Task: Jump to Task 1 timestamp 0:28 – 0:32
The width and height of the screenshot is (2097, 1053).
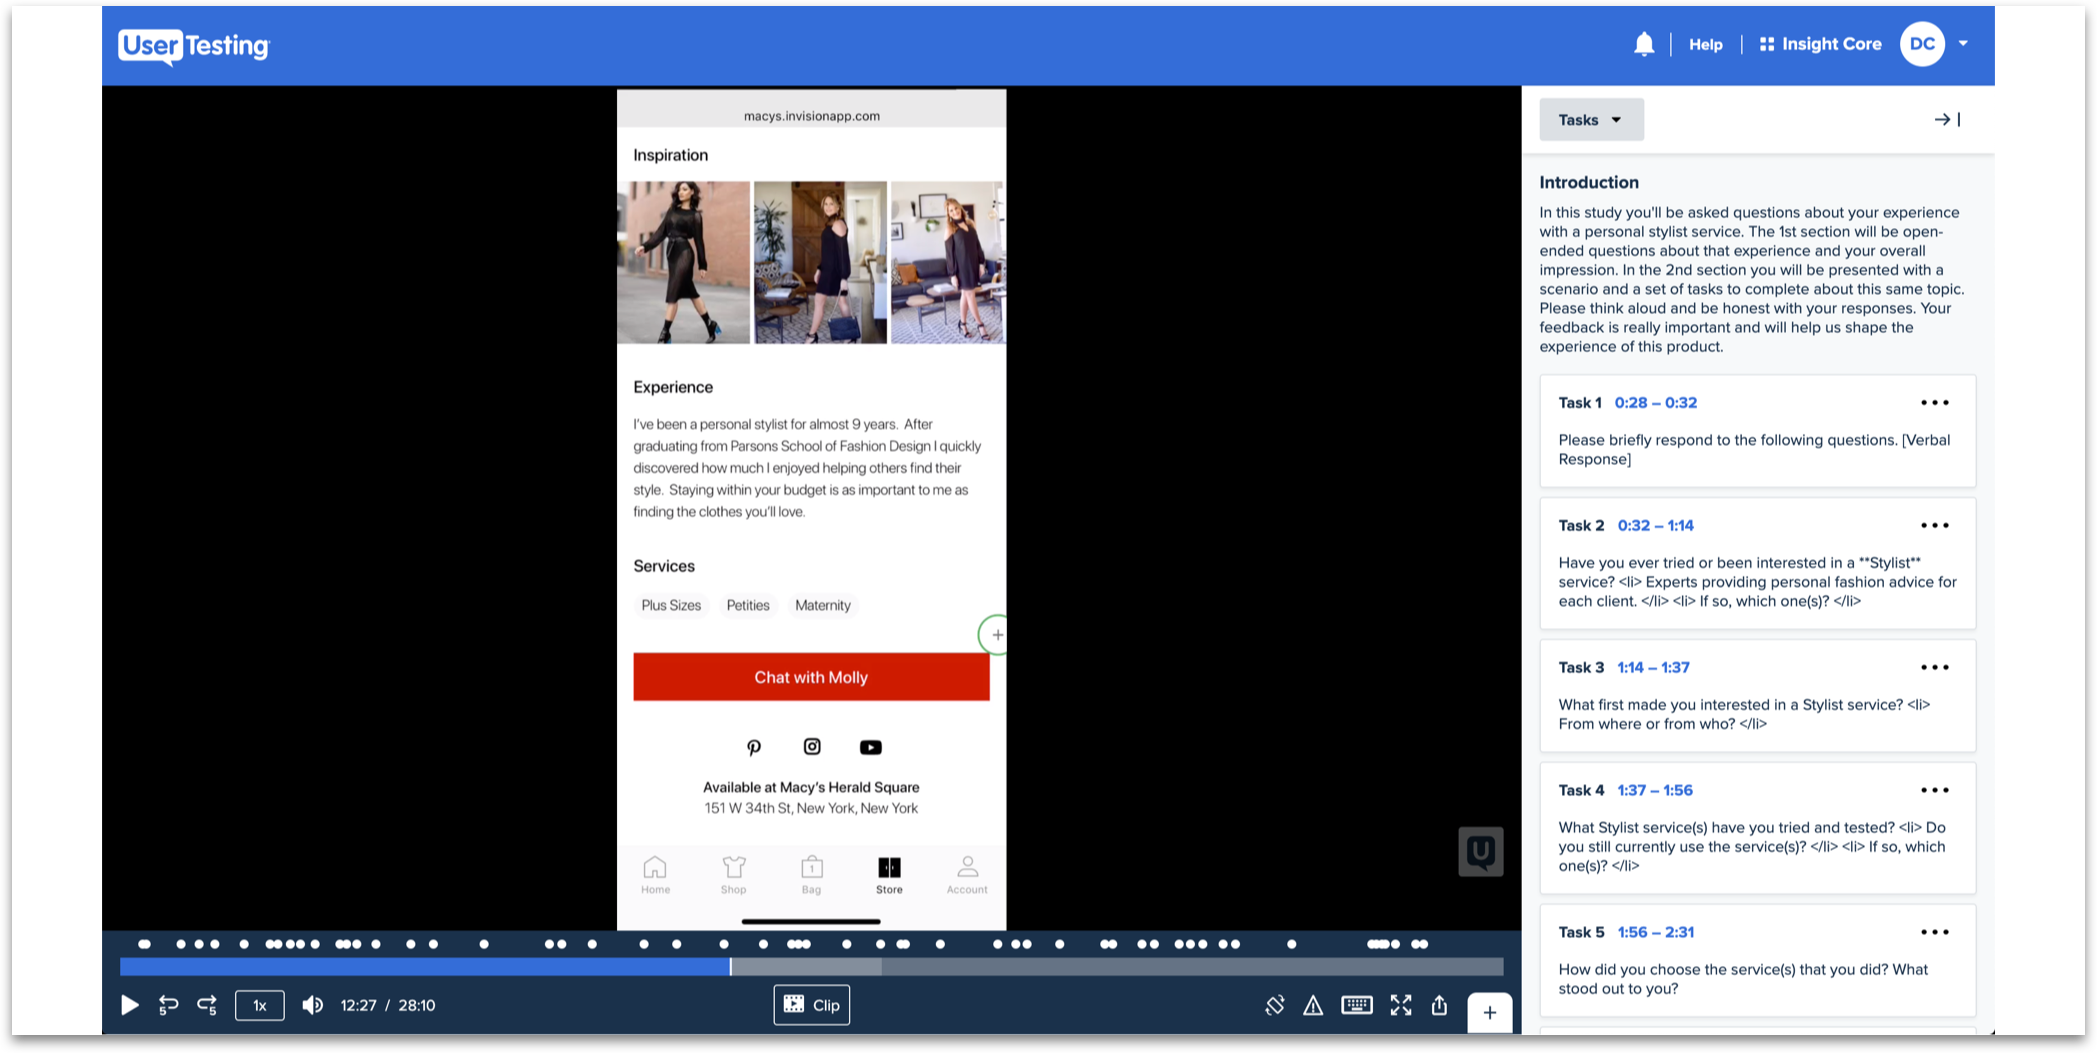Action: tap(1655, 403)
